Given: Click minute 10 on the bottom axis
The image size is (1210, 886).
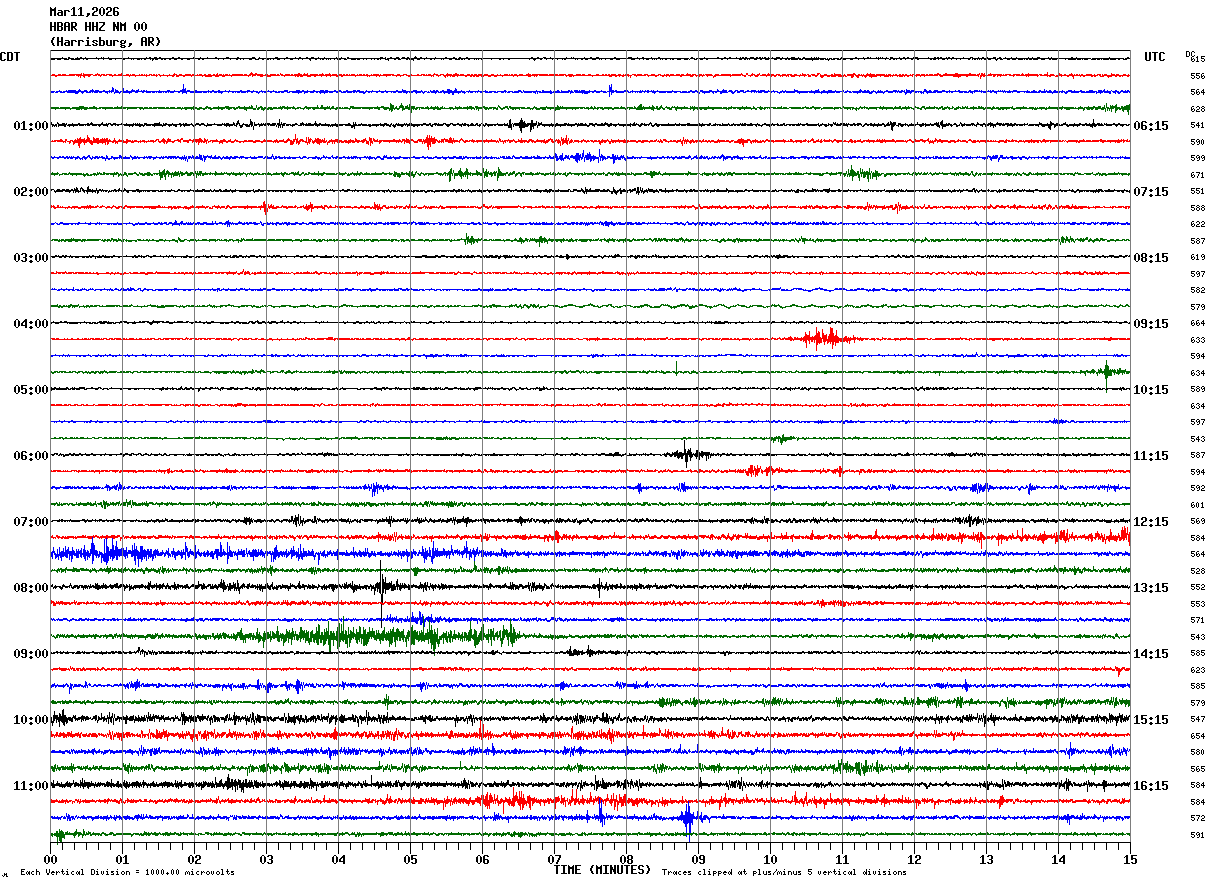Looking at the screenshot, I should pyautogui.click(x=770, y=859).
